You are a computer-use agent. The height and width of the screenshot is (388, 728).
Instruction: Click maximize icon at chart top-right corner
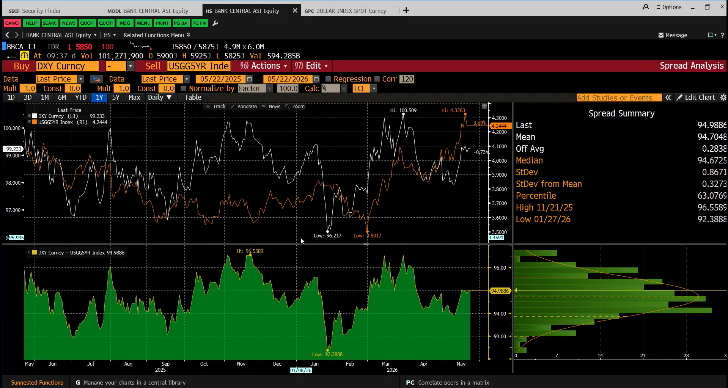pos(485,106)
